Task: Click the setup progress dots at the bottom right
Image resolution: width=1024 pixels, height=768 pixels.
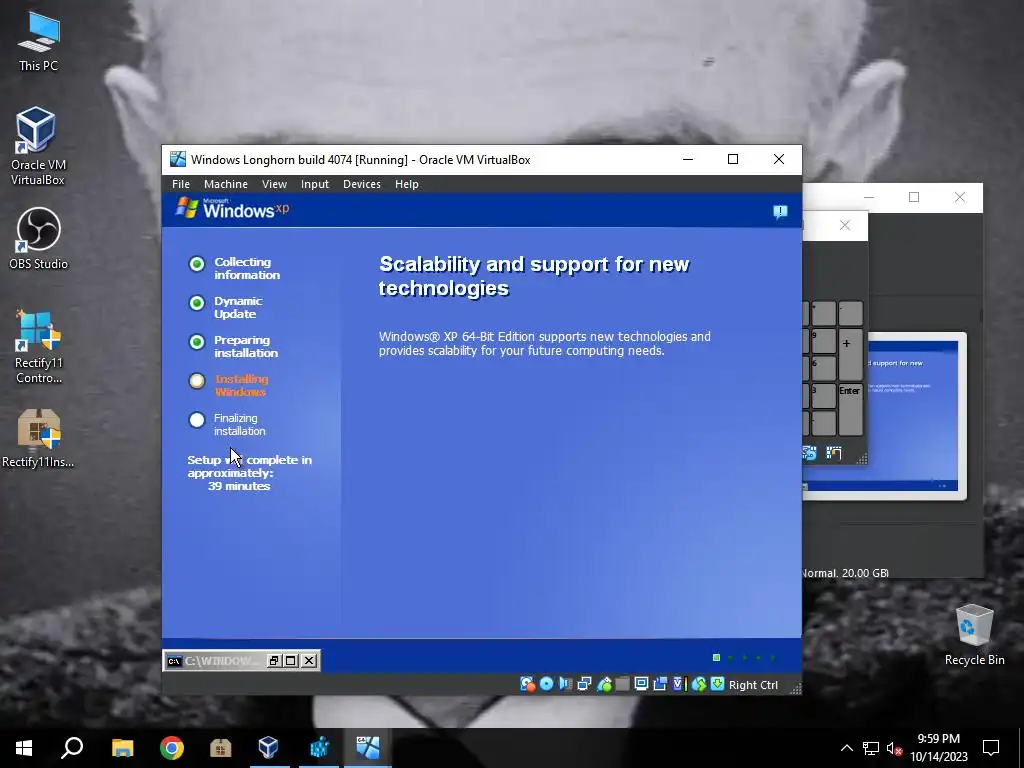Action: tap(744, 658)
